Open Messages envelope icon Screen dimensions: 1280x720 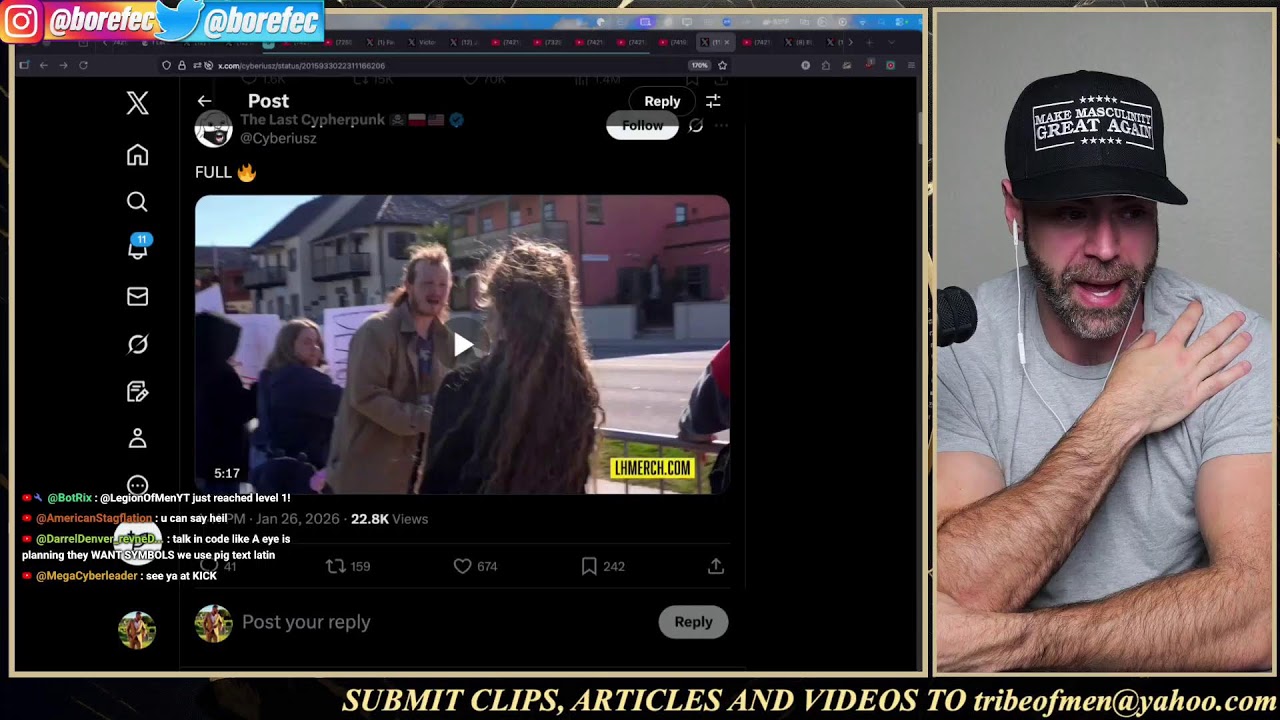click(x=138, y=296)
